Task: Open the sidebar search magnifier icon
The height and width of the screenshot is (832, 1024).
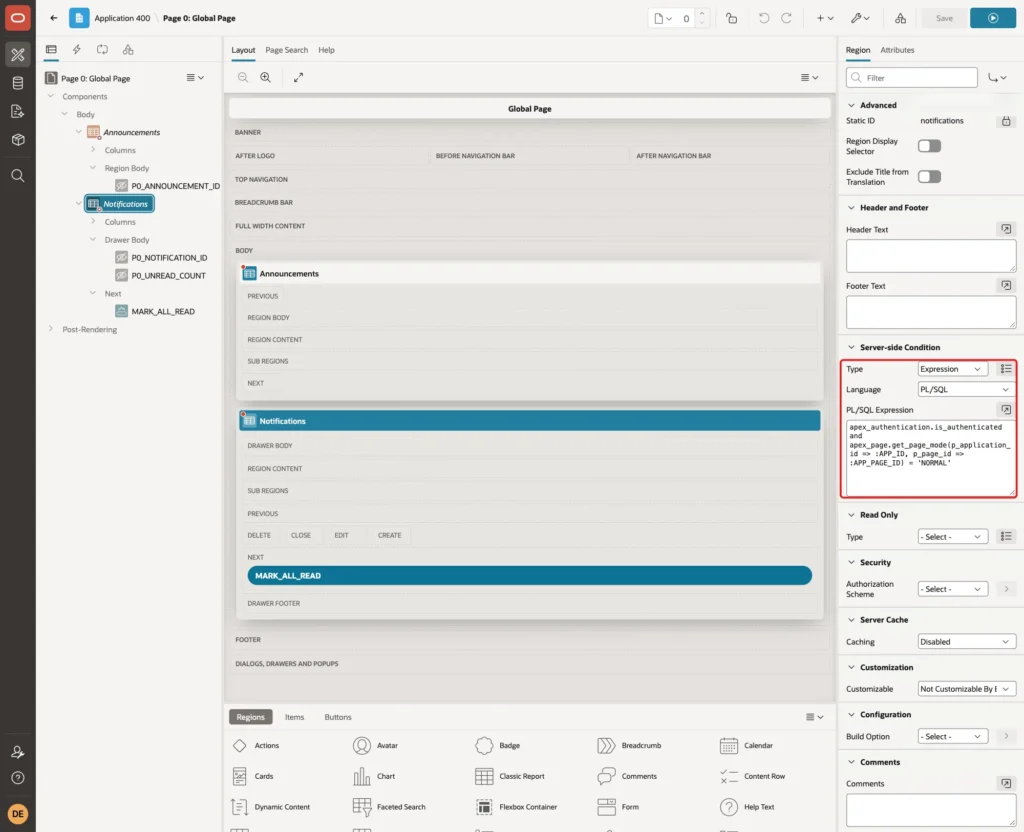Action: coord(18,176)
